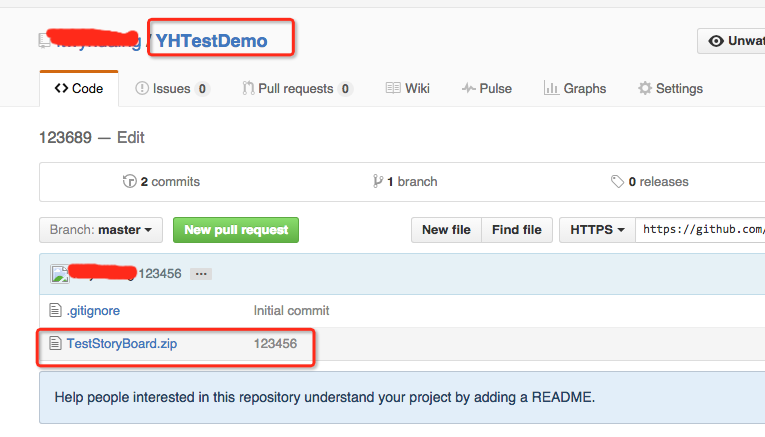
Task: Open the Initial commit message link
Action: point(291,311)
